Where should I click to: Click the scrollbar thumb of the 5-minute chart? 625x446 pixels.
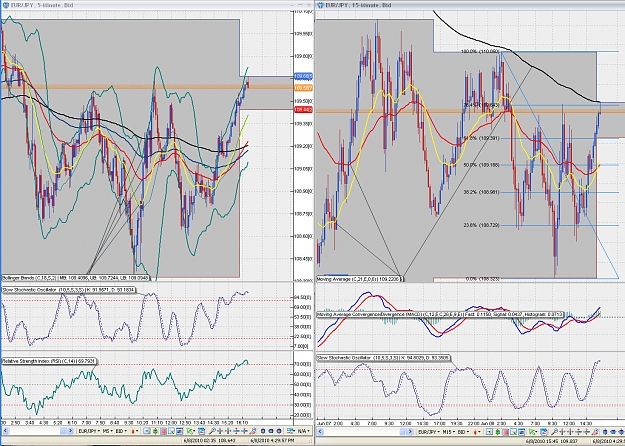63,430
